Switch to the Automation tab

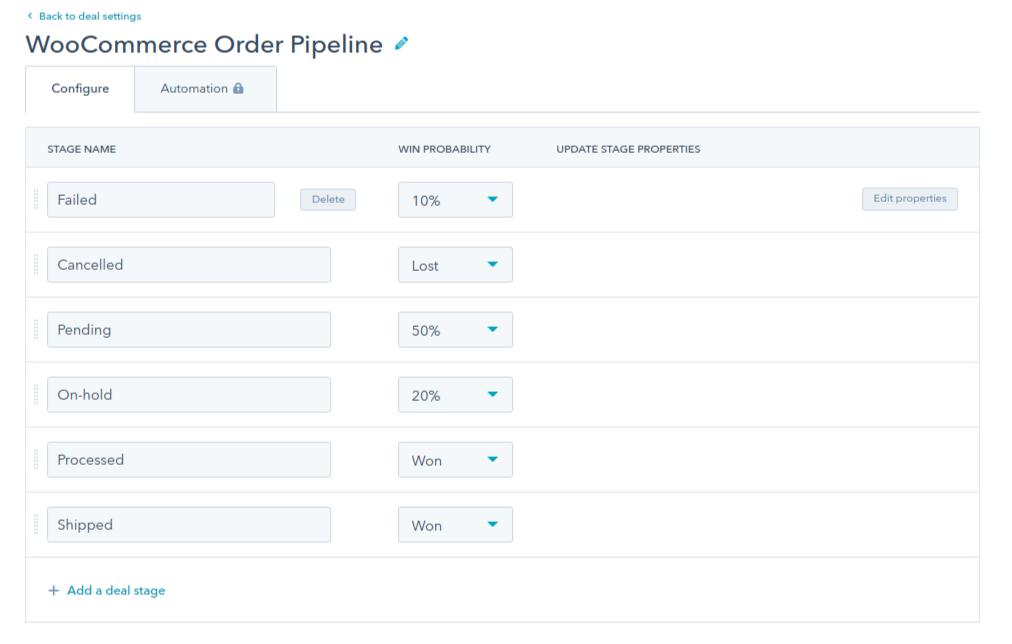205,88
